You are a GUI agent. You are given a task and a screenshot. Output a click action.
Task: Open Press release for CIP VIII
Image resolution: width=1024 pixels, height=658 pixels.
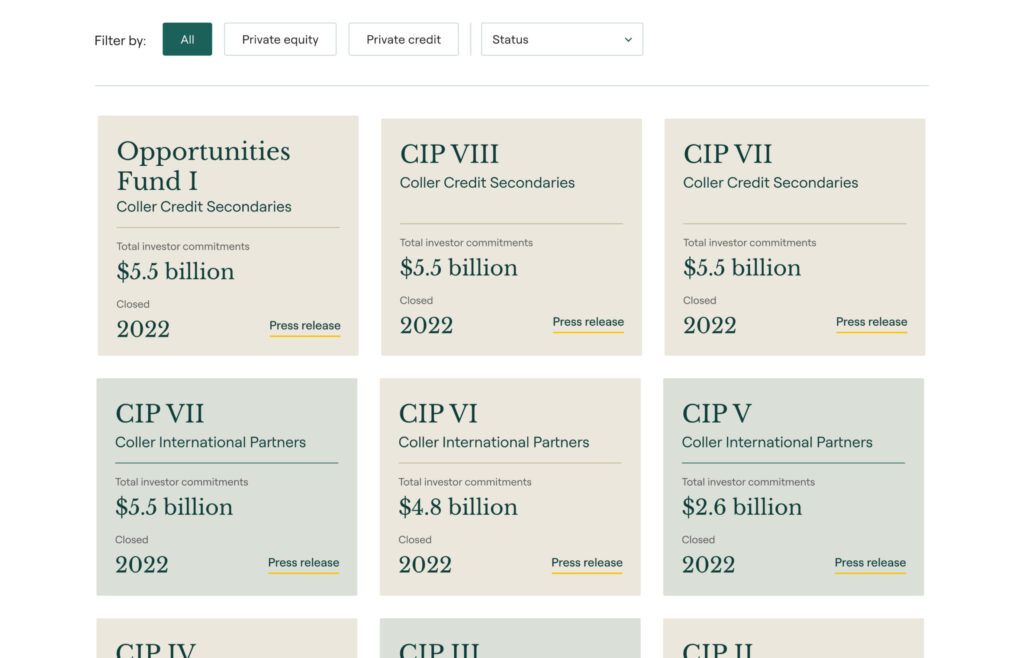(x=588, y=322)
